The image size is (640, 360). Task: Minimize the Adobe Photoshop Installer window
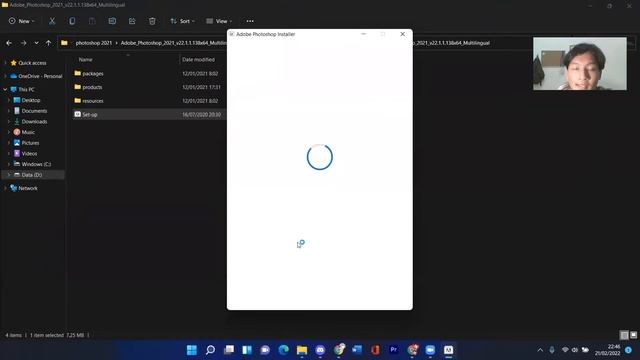point(363,34)
